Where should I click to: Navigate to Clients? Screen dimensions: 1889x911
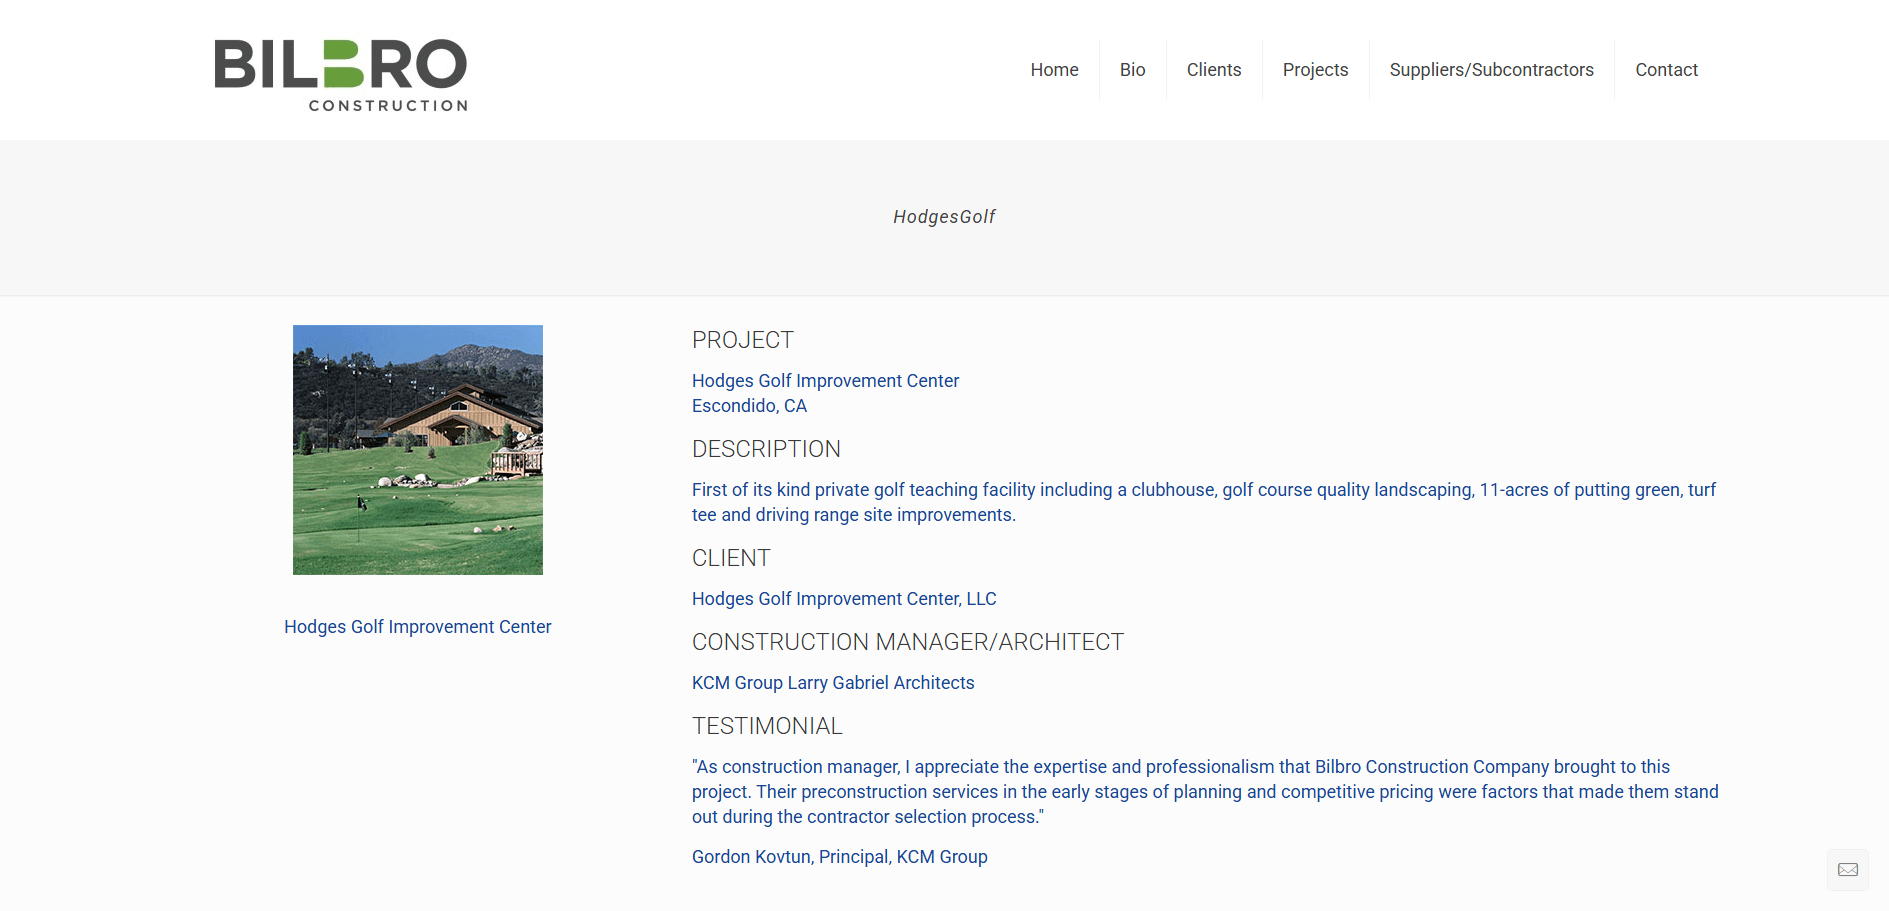[1213, 70]
